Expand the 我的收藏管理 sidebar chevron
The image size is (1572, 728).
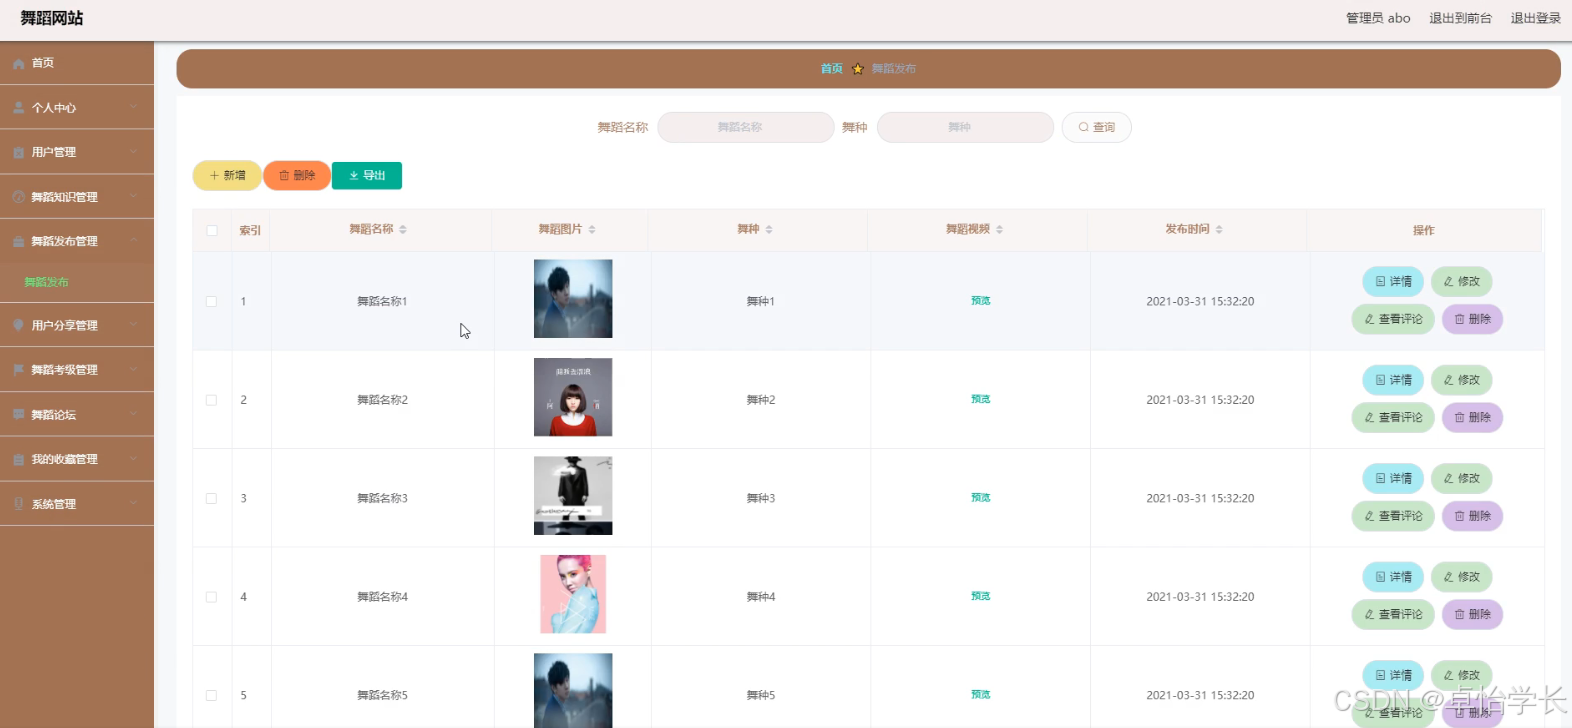[x=134, y=459]
